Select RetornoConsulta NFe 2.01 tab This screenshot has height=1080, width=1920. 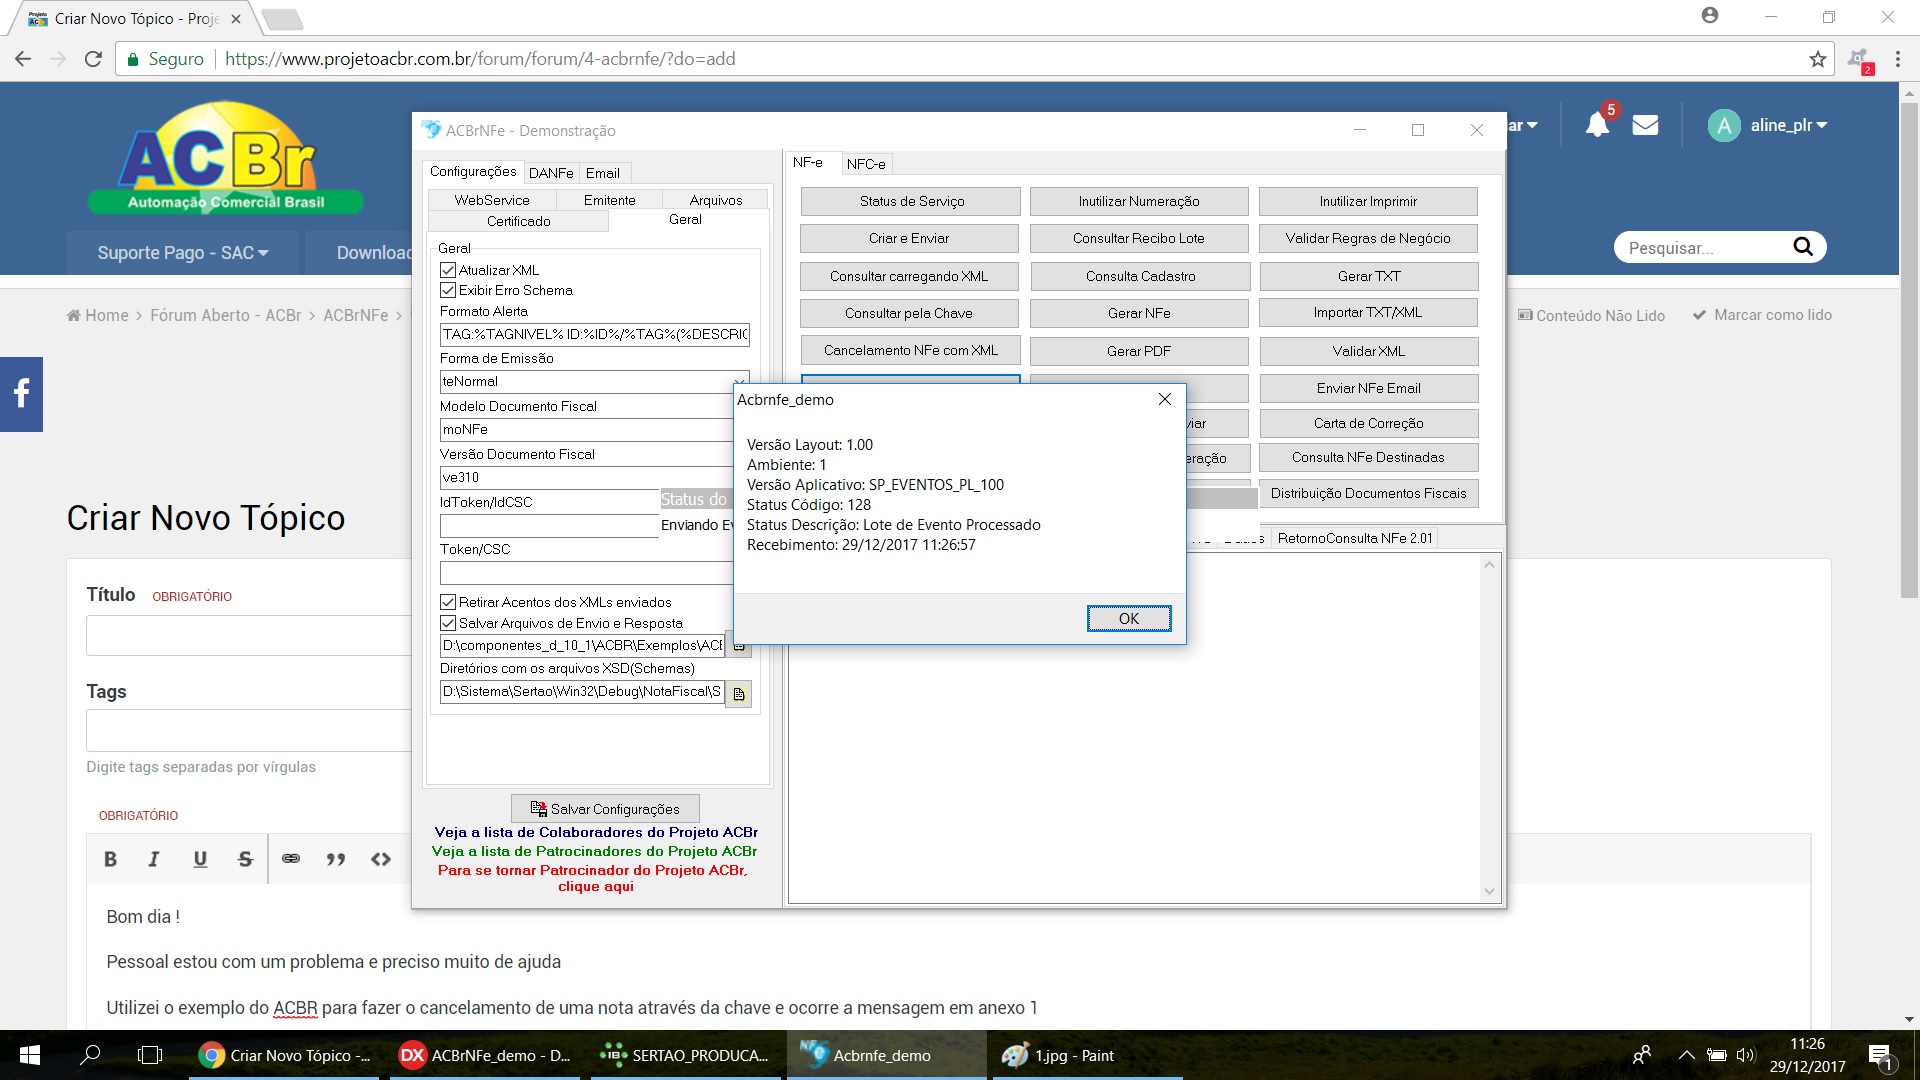(1355, 538)
